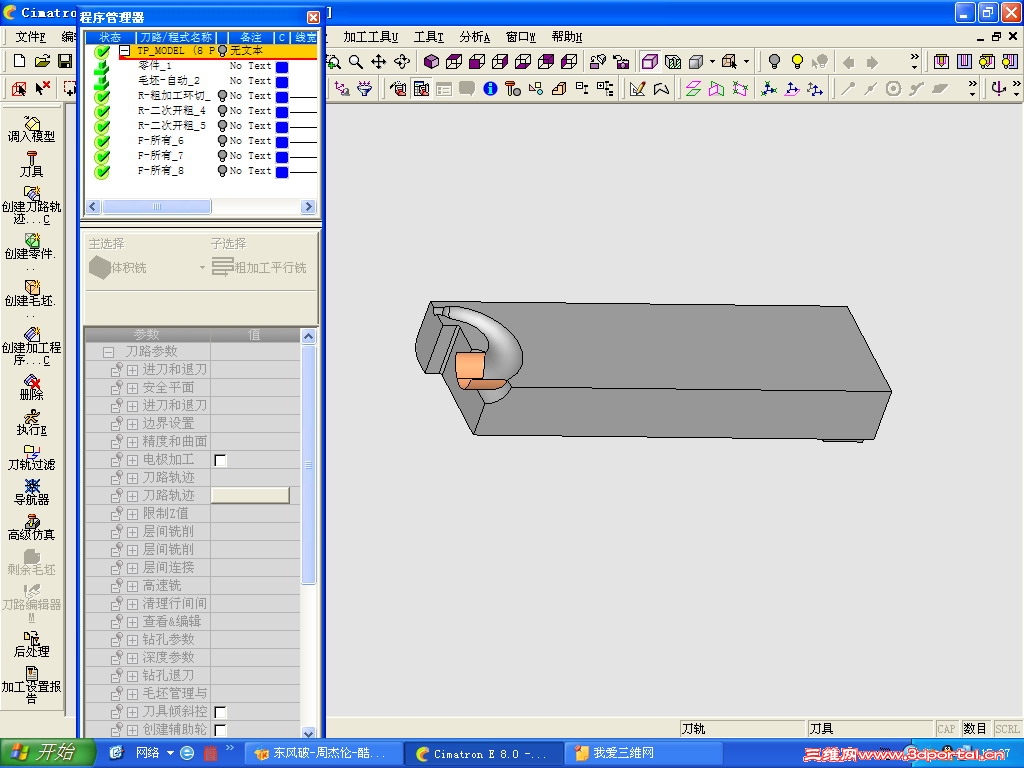The height and width of the screenshot is (768, 1024).
Task: Launch 高级仿真 advanced simulation
Action: [x=31, y=528]
